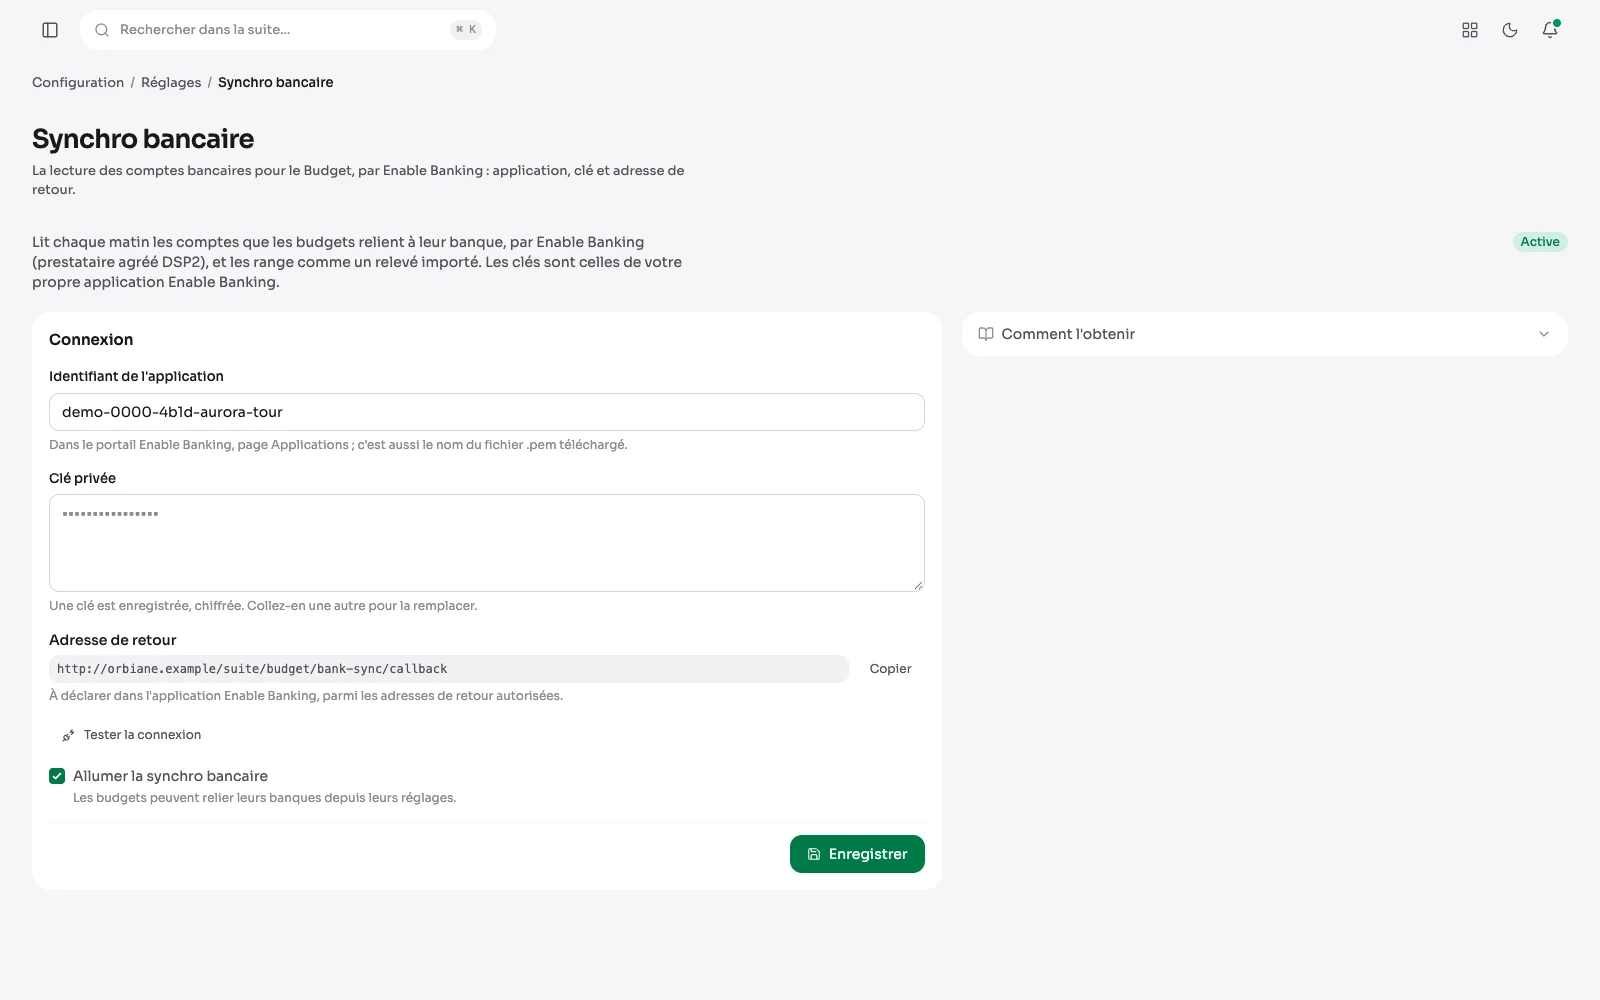Focus the Rechercher dans la suite field
The width and height of the screenshot is (1600, 1000).
pyautogui.click(x=288, y=30)
